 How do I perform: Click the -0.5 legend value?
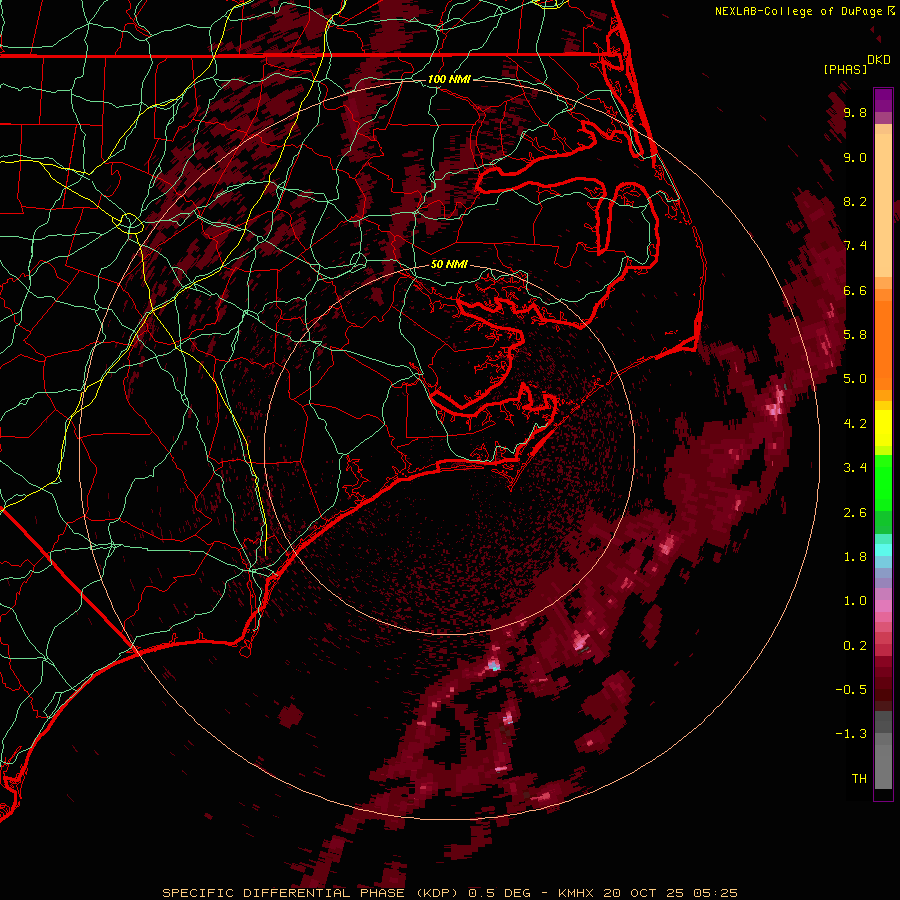coord(851,690)
